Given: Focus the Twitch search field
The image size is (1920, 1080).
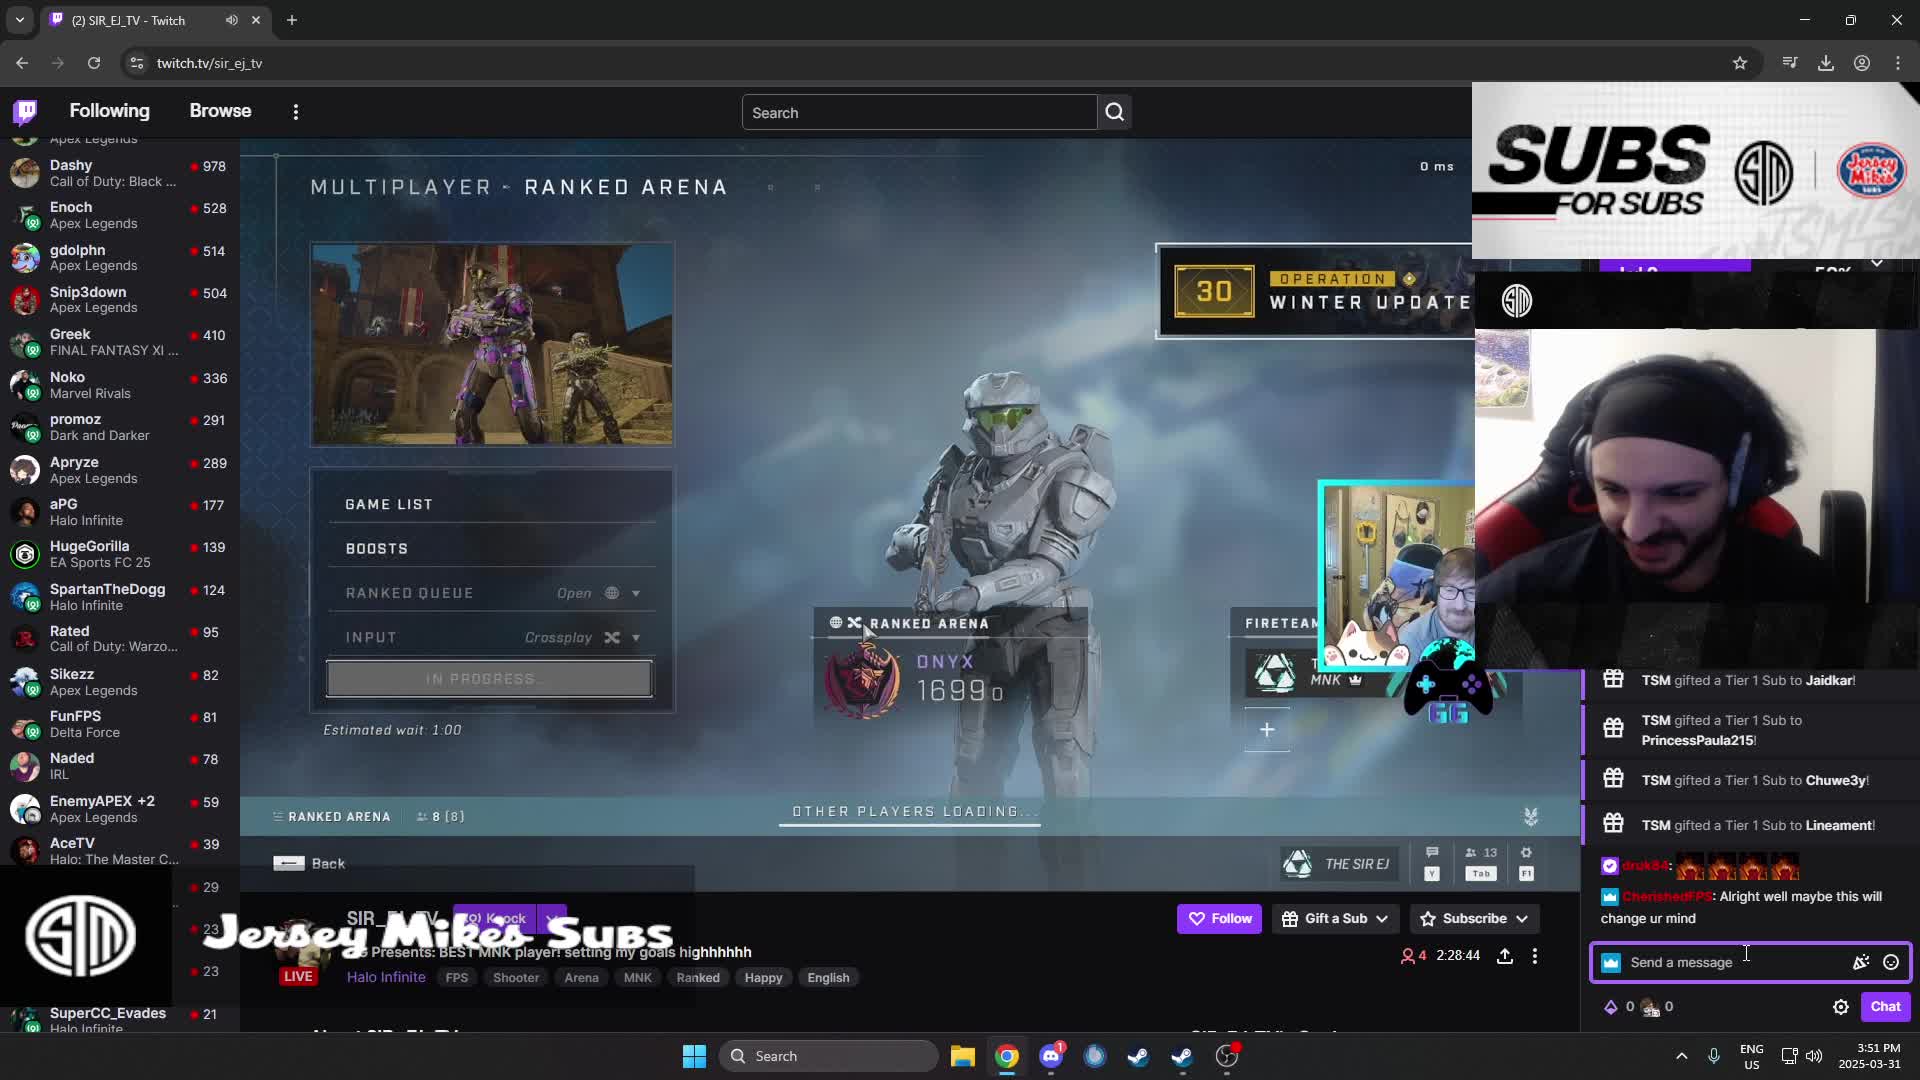Looking at the screenshot, I should (x=919, y=112).
